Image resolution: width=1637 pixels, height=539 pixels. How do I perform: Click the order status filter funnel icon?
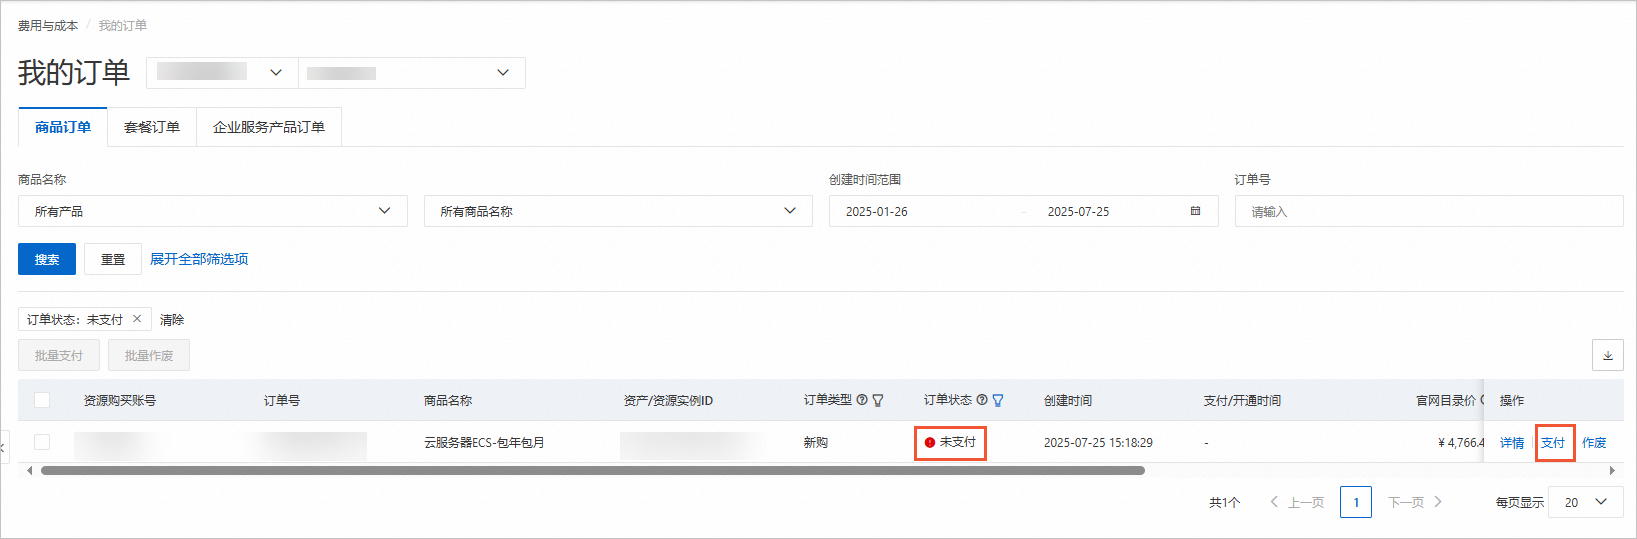(x=998, y=400)
